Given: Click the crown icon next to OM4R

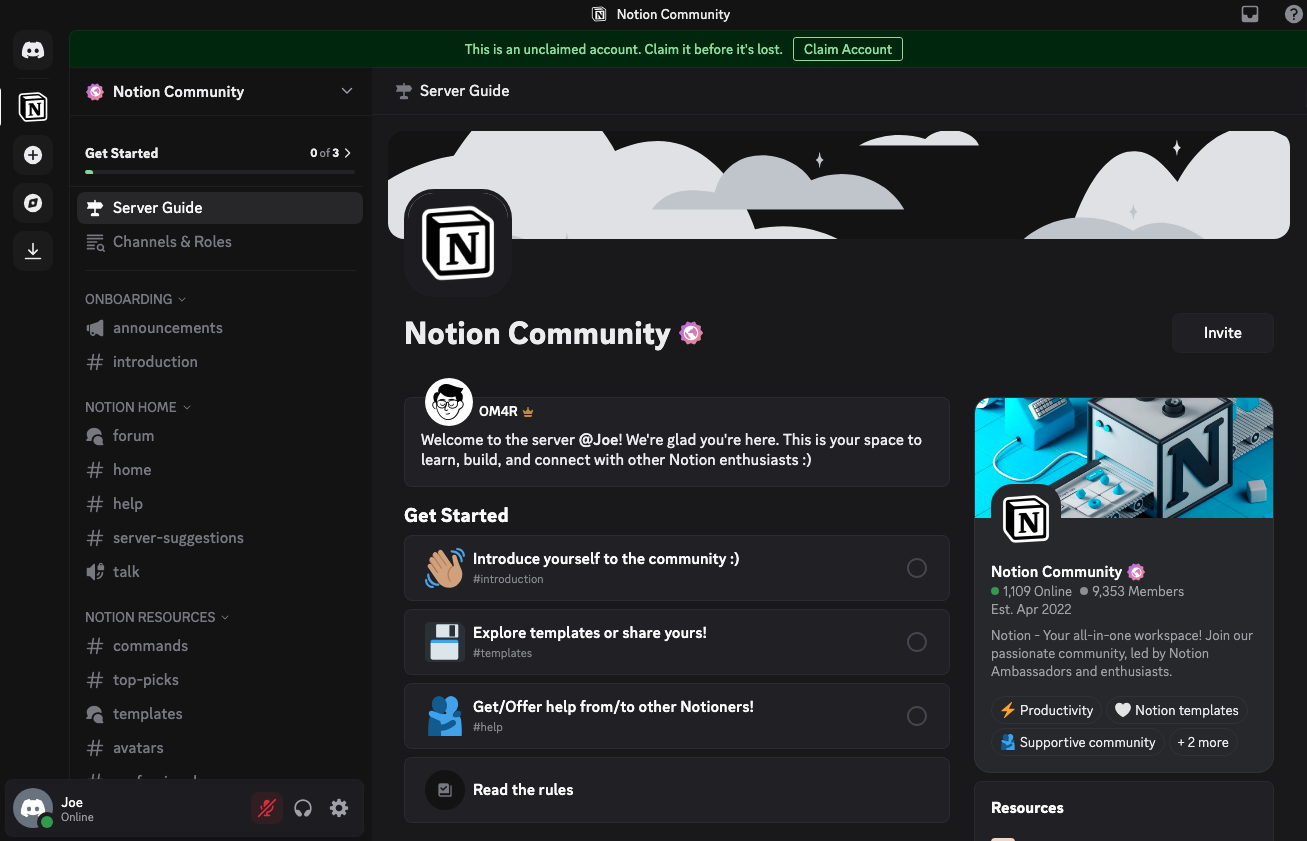Looking at the screenshot, I should (528, 412).
